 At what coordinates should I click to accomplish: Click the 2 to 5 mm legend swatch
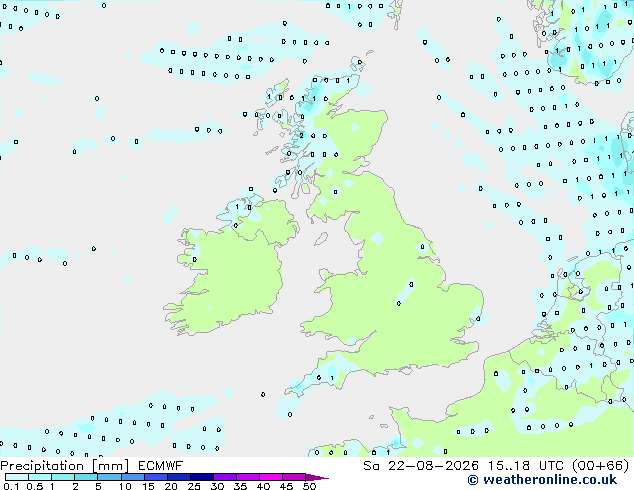tap(86, 477)
